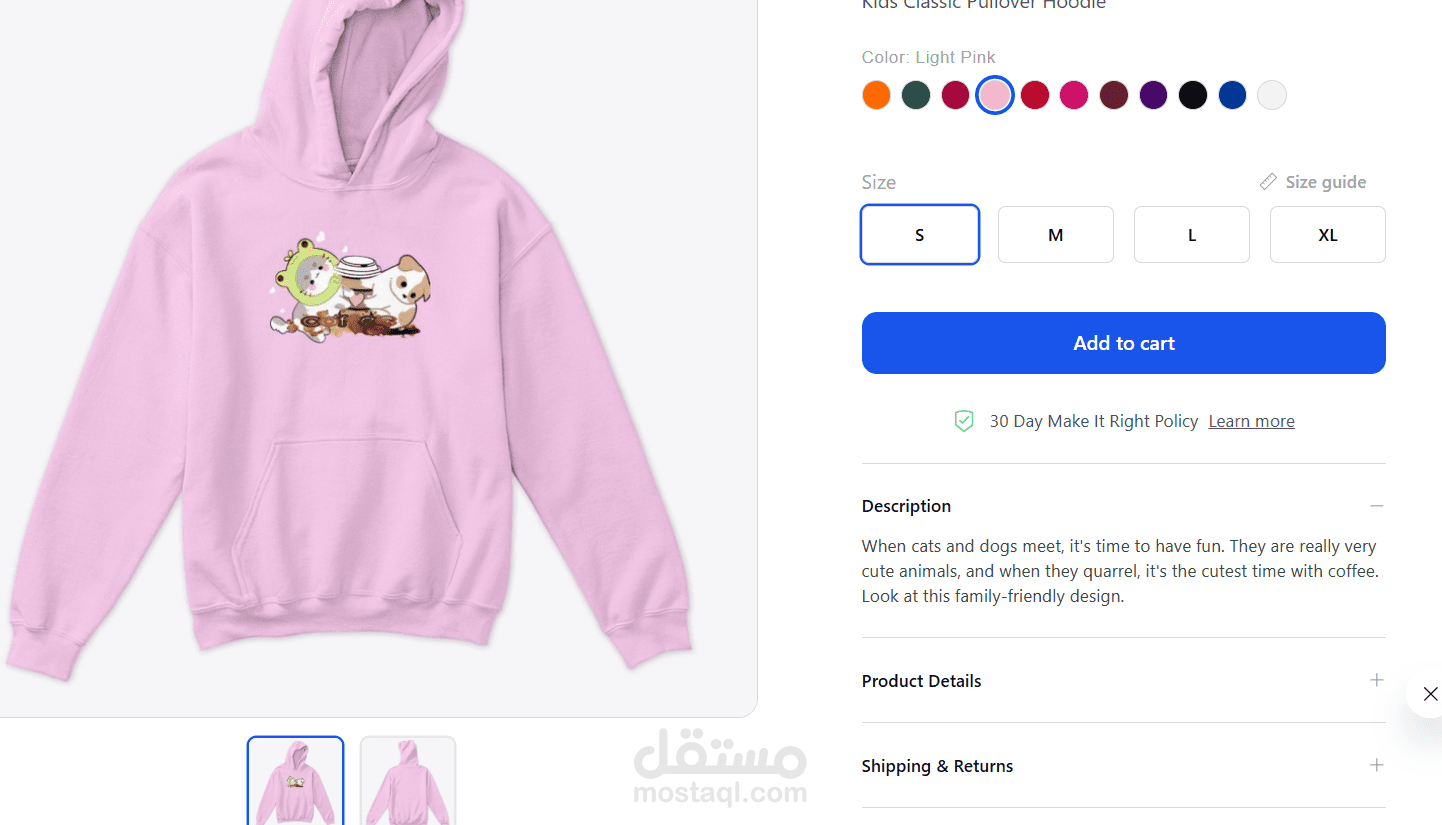Collapse the Description section minus icon
Image resolution: width=1442 pixels, height=825 pixels.
pyautogui.click(x=1377, y=506)
